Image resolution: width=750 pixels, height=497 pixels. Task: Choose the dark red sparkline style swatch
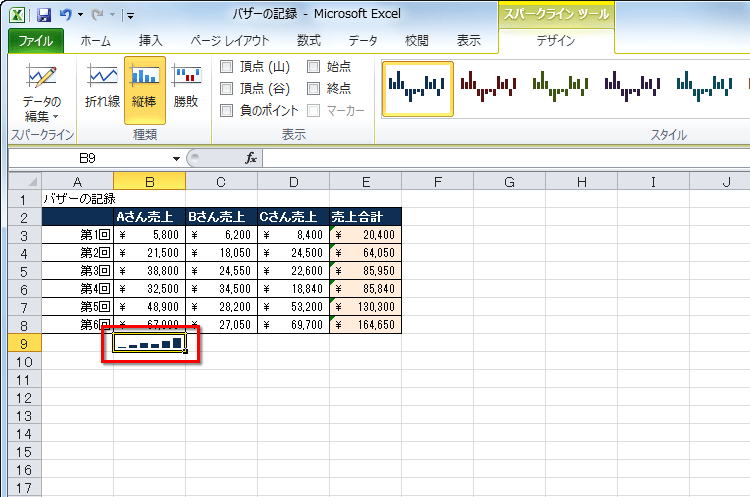pos(489,88)
